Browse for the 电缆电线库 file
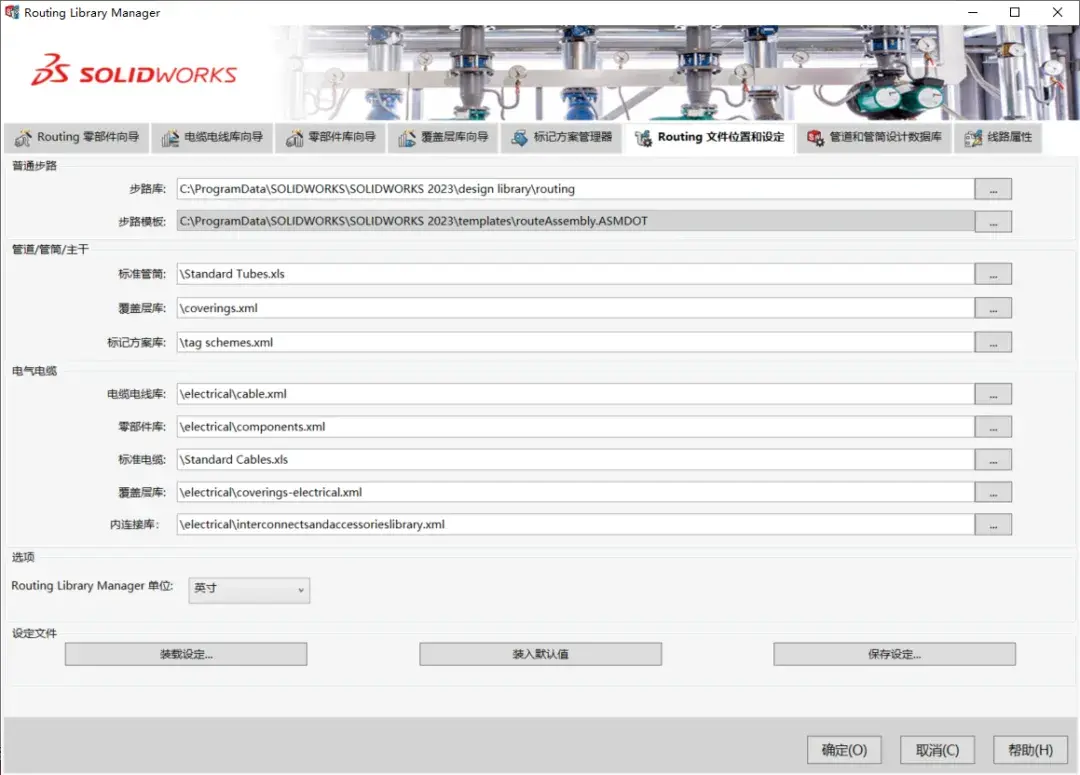The height and width of the screenshot is (775, 1080). [x=994, y=393]
